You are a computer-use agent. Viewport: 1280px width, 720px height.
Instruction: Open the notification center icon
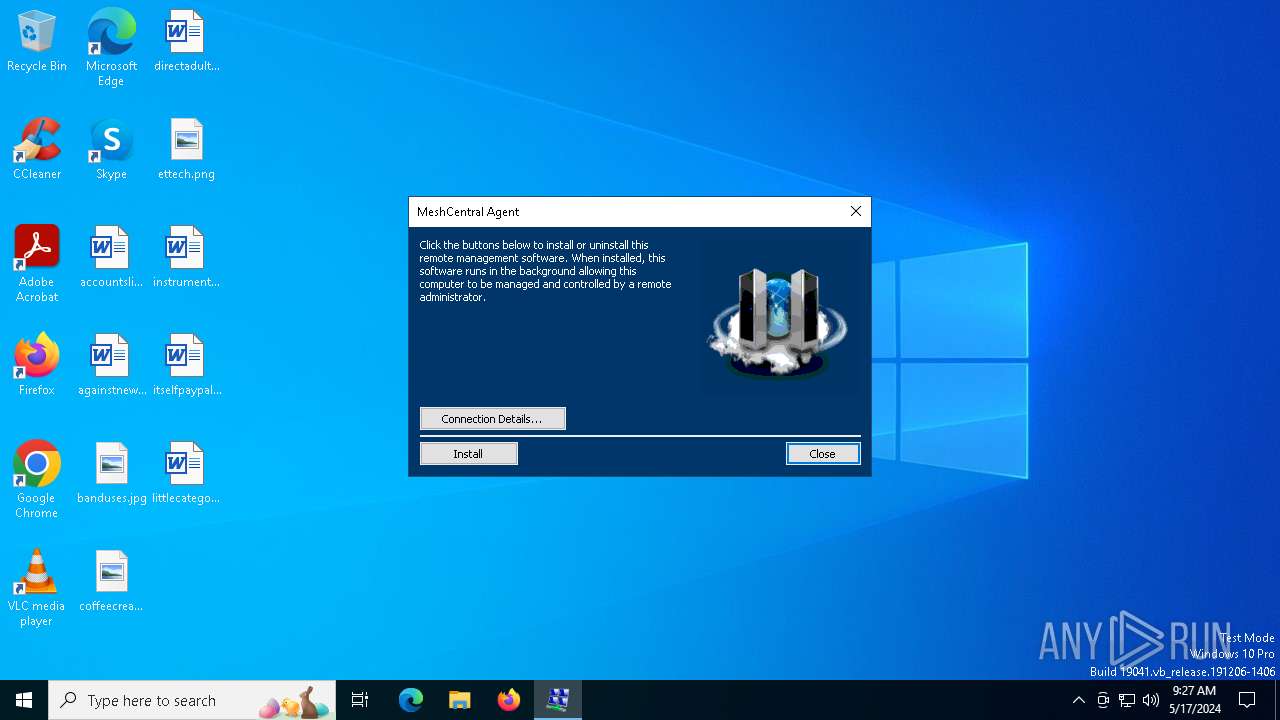[1247, 700]
